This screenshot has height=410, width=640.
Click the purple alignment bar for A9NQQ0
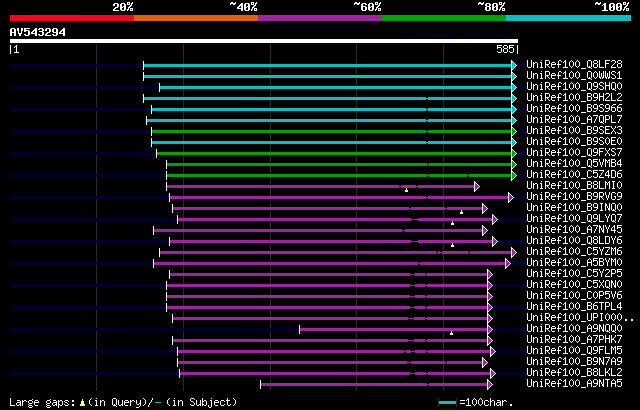(393, 330)
